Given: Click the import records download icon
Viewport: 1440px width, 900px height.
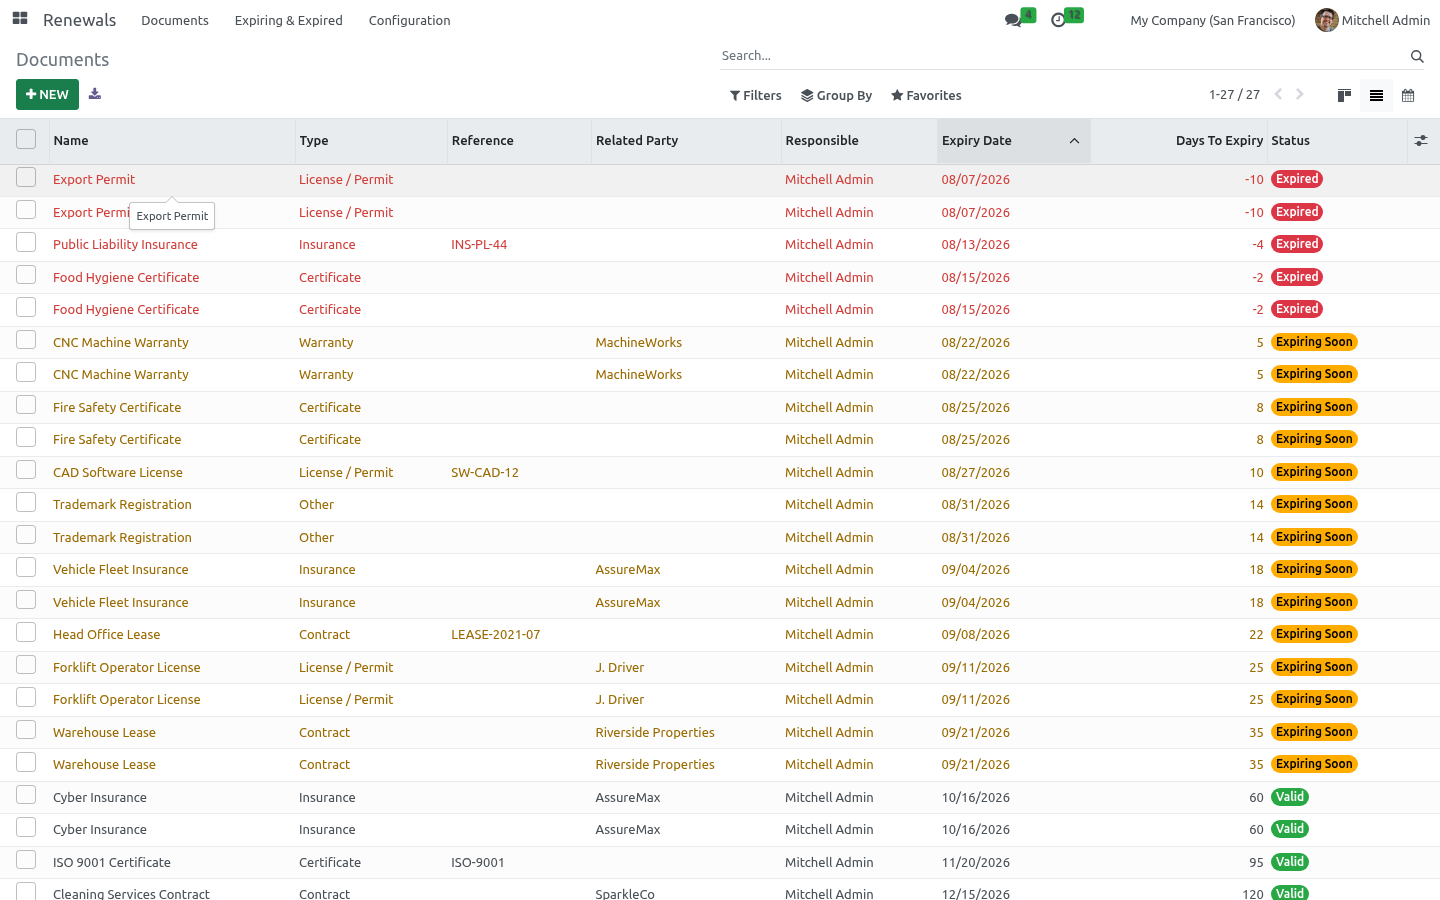Looking at the screenshot, I should click(x=95, y=94).
